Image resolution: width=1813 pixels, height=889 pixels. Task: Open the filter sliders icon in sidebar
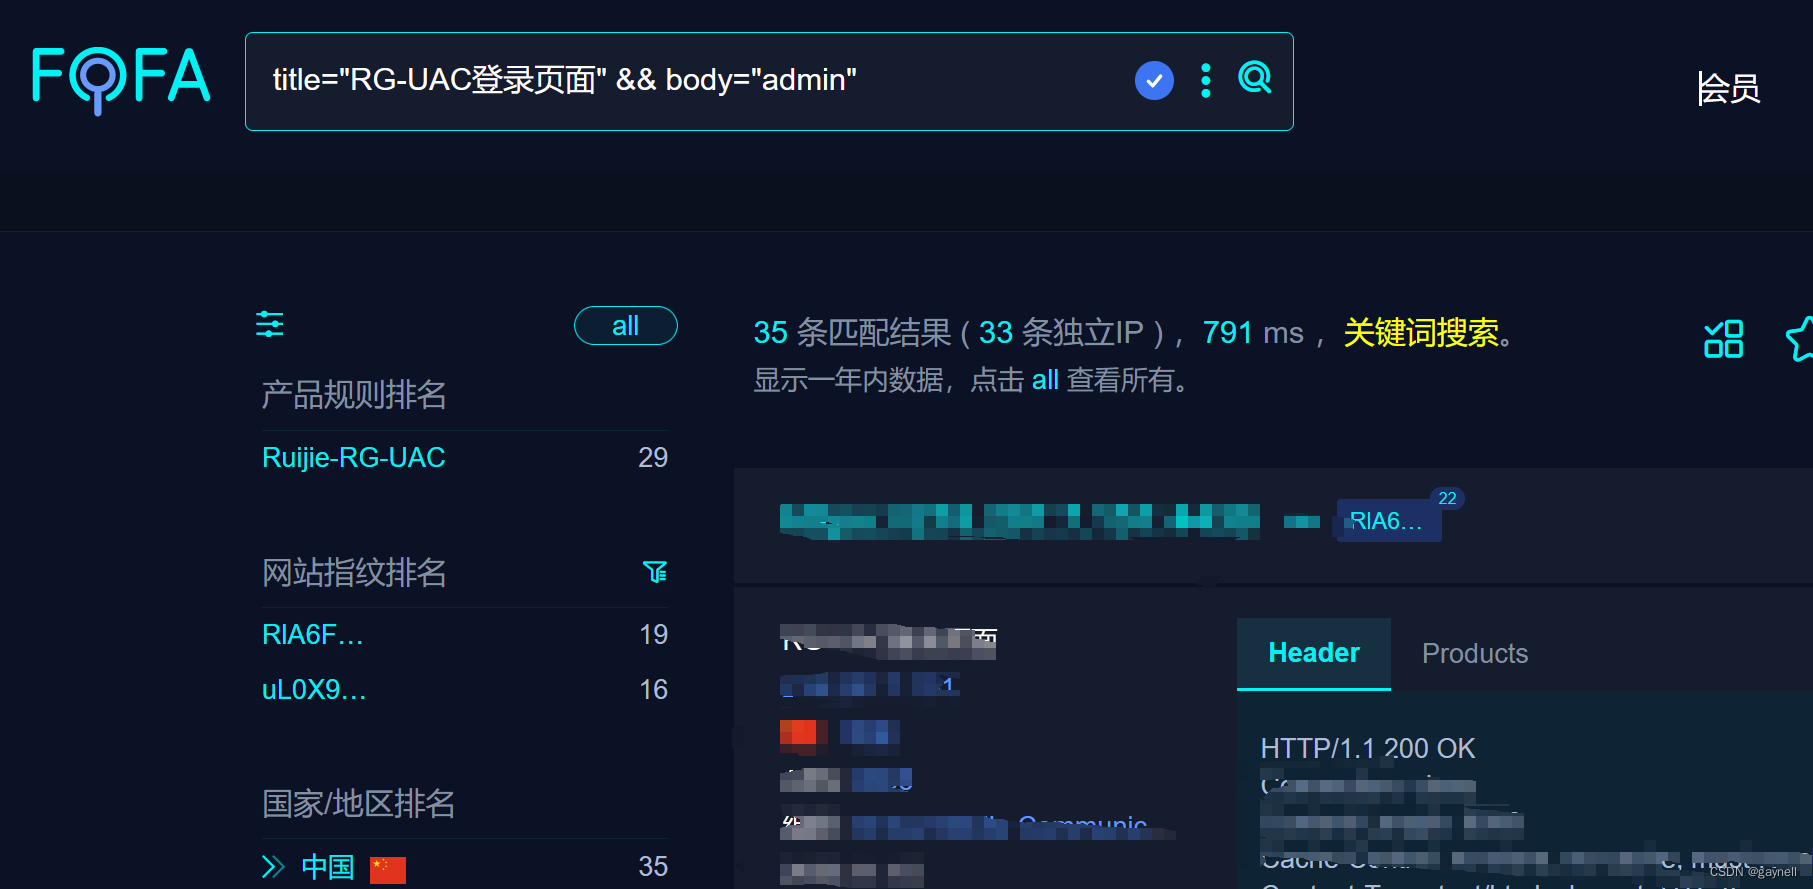(270, 324)
